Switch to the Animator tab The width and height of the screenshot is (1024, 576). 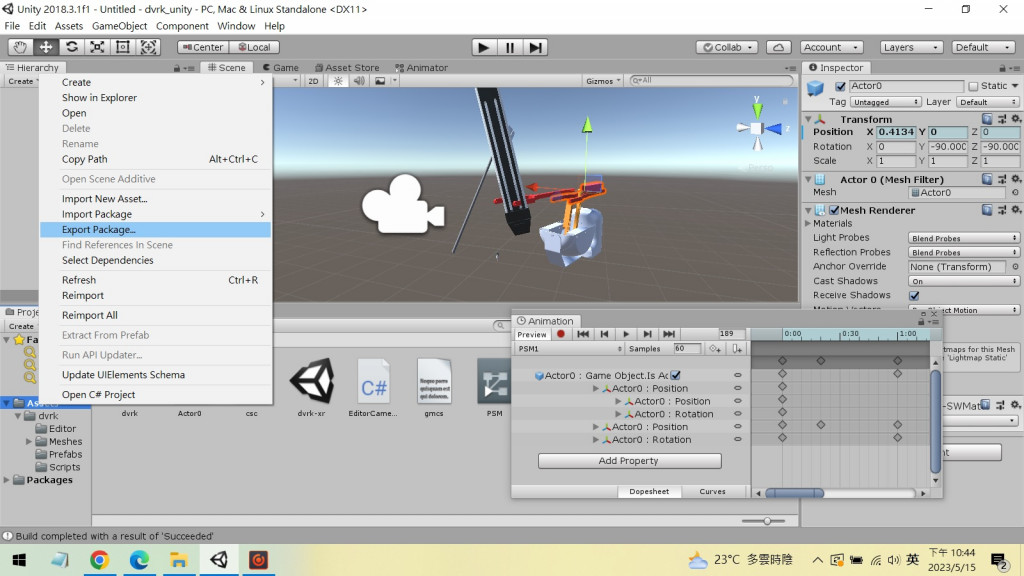pyautogui.click(x=421, y=67)
